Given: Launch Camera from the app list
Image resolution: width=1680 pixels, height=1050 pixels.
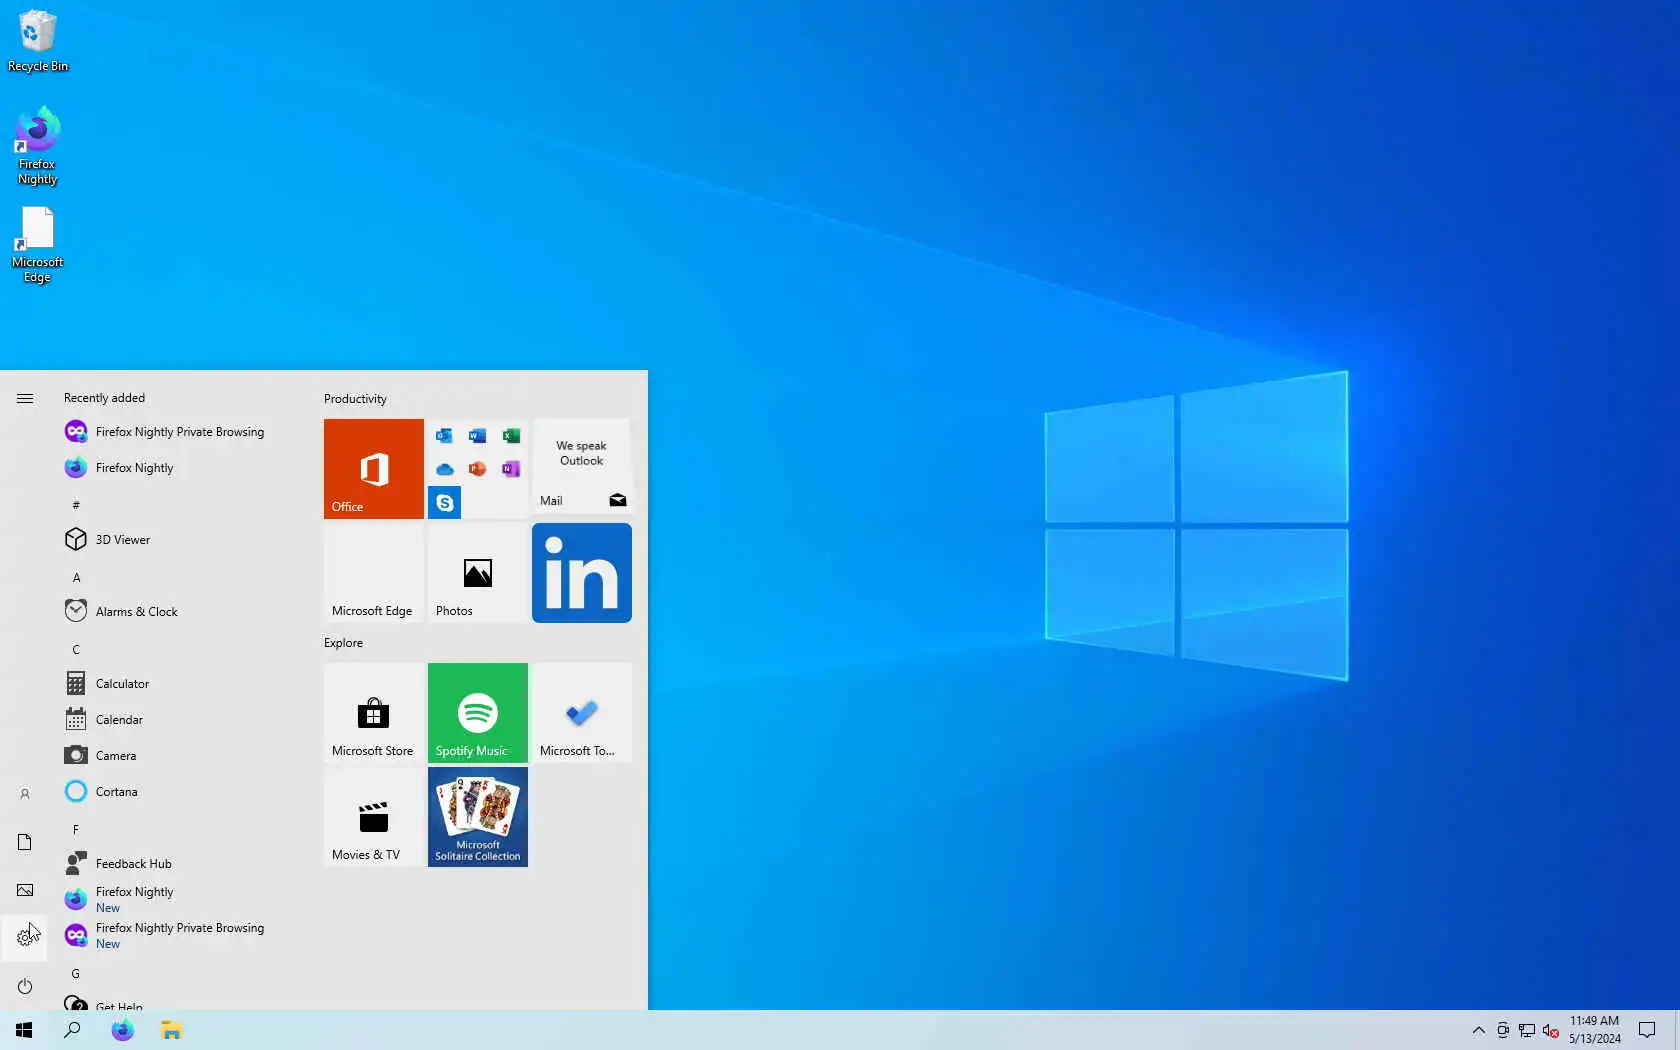Looking at the screenshot, I should point(180,756).
